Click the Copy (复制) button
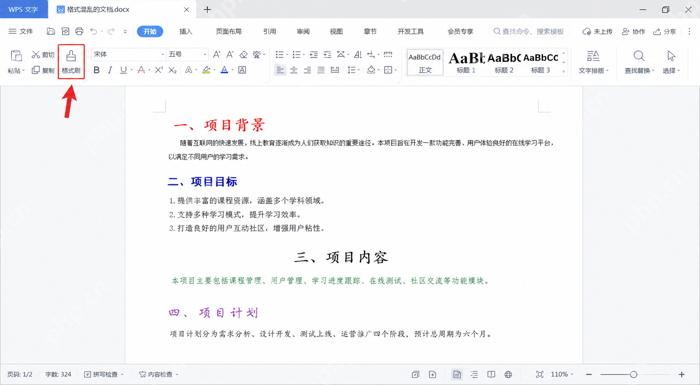This screenshot has width=700, height=385. 42,70
